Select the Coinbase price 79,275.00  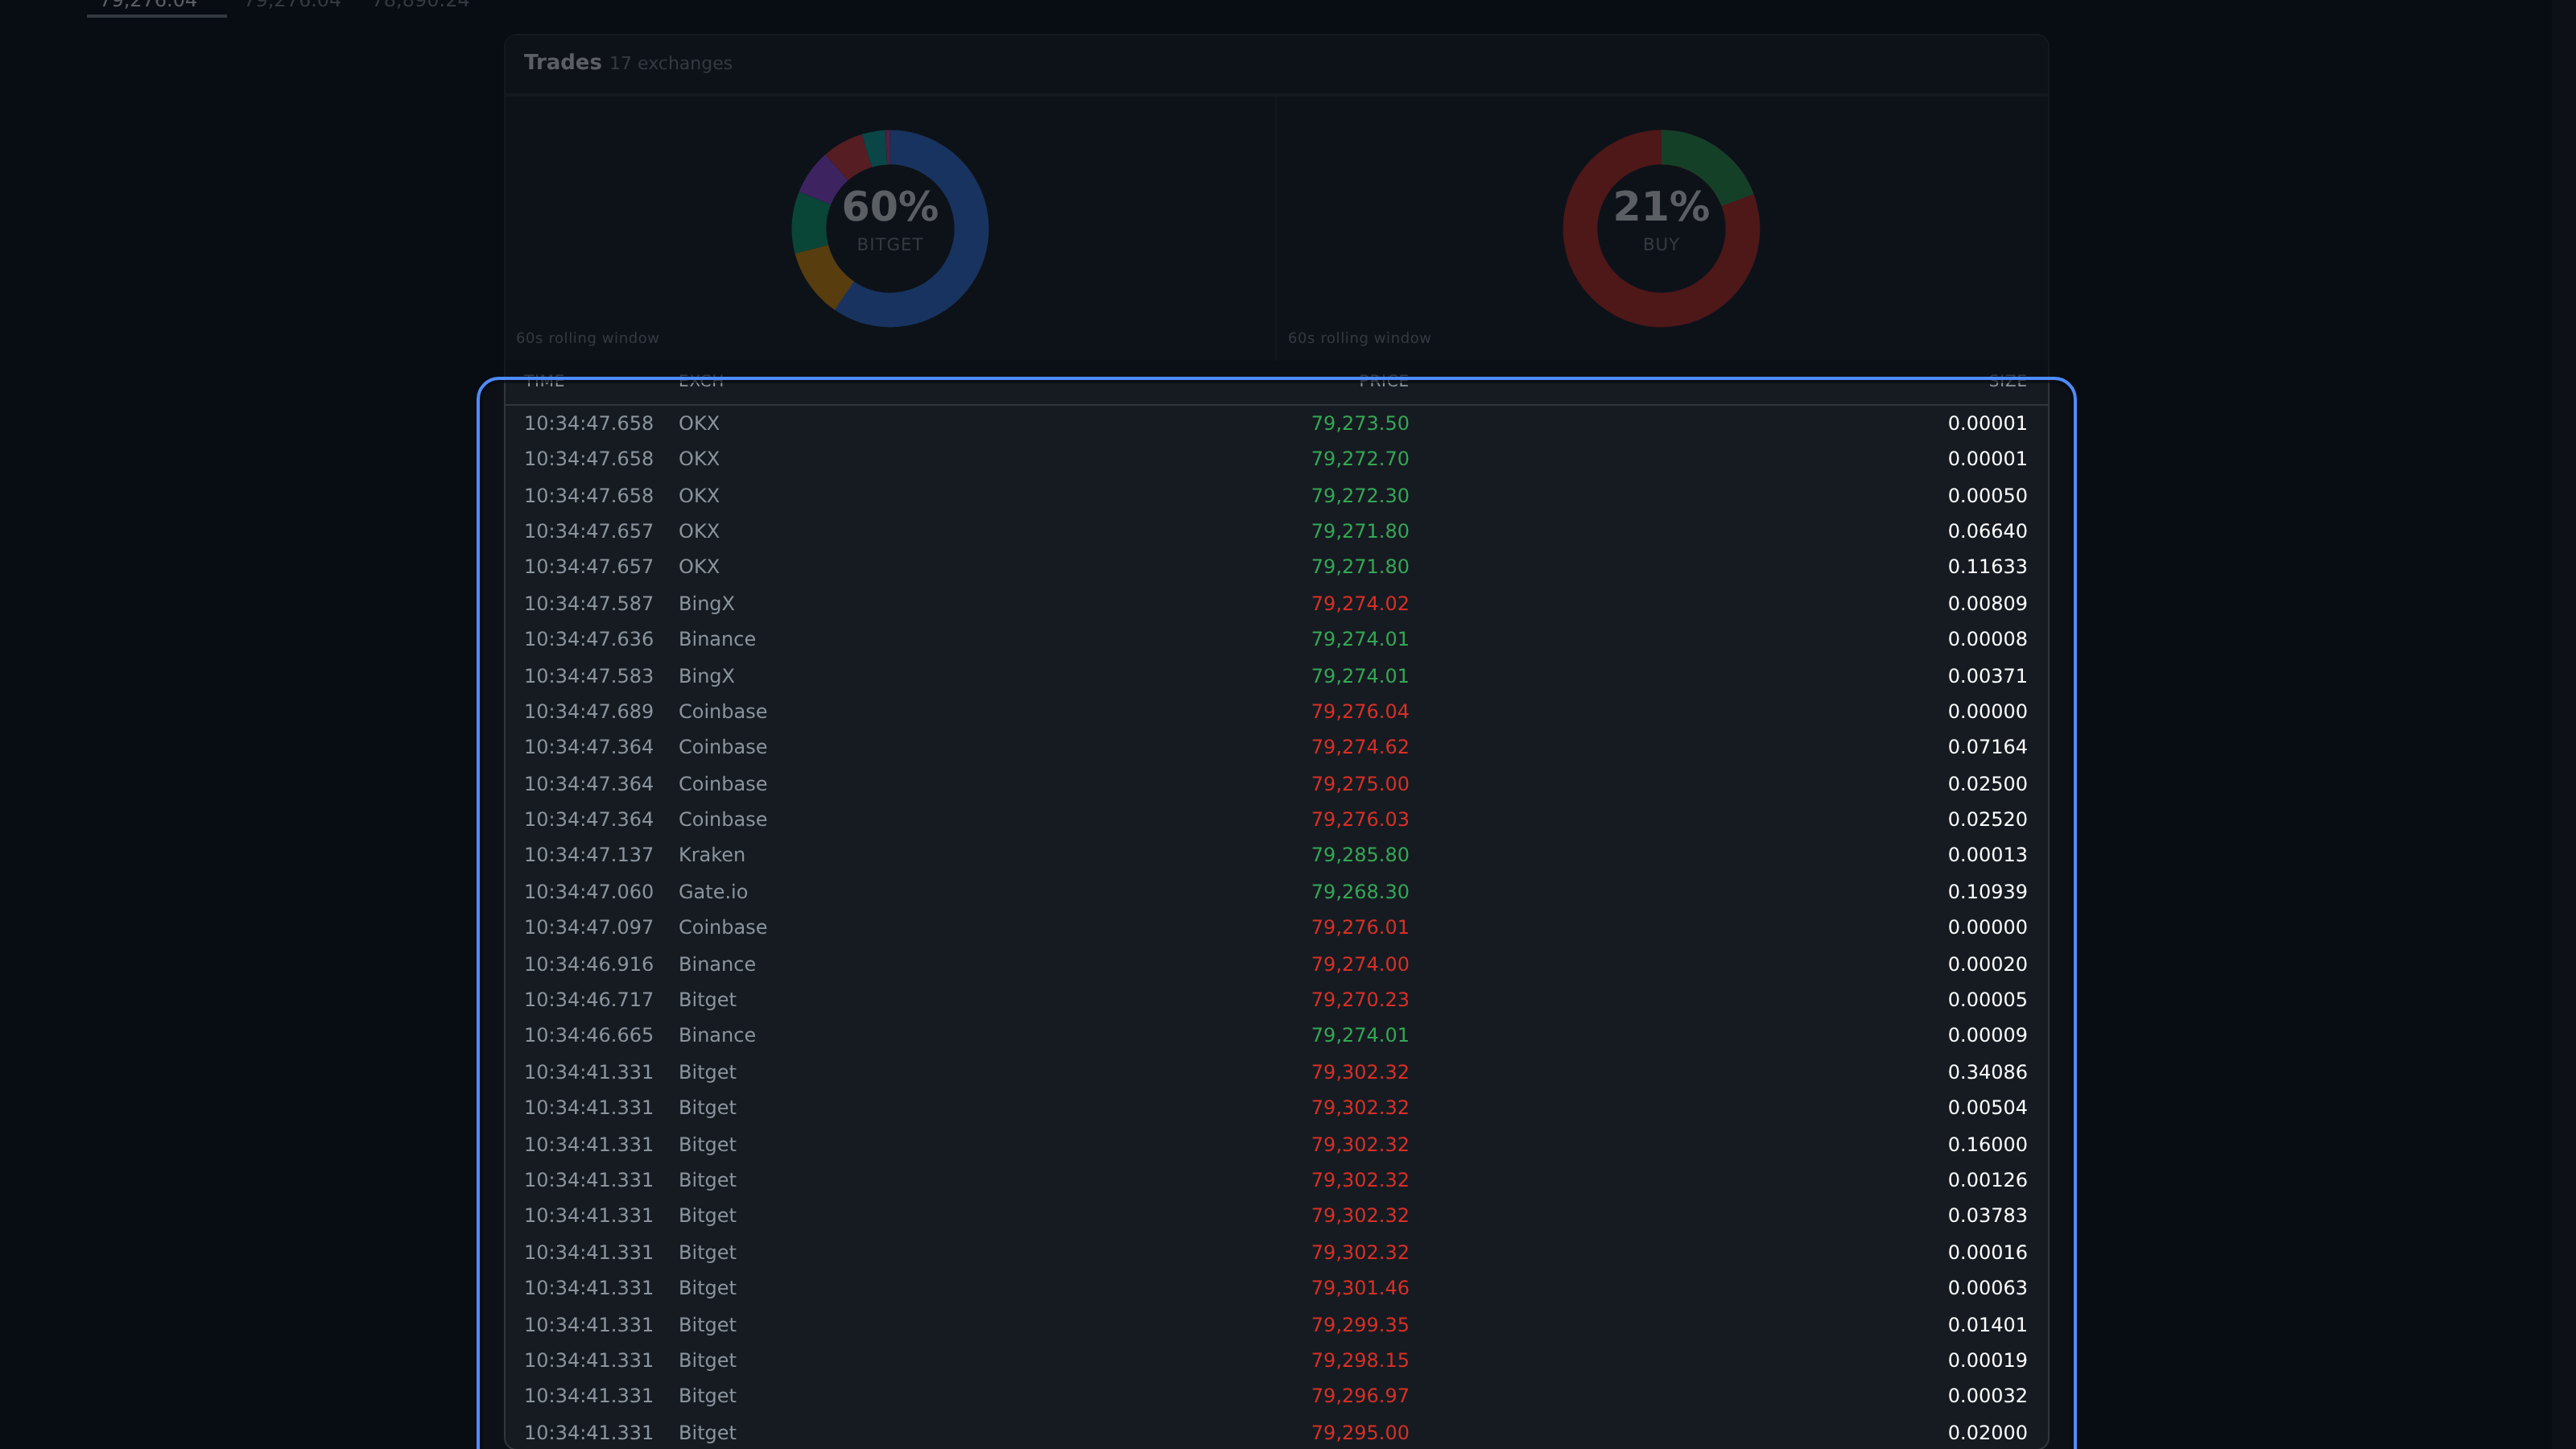[1360, 784]
